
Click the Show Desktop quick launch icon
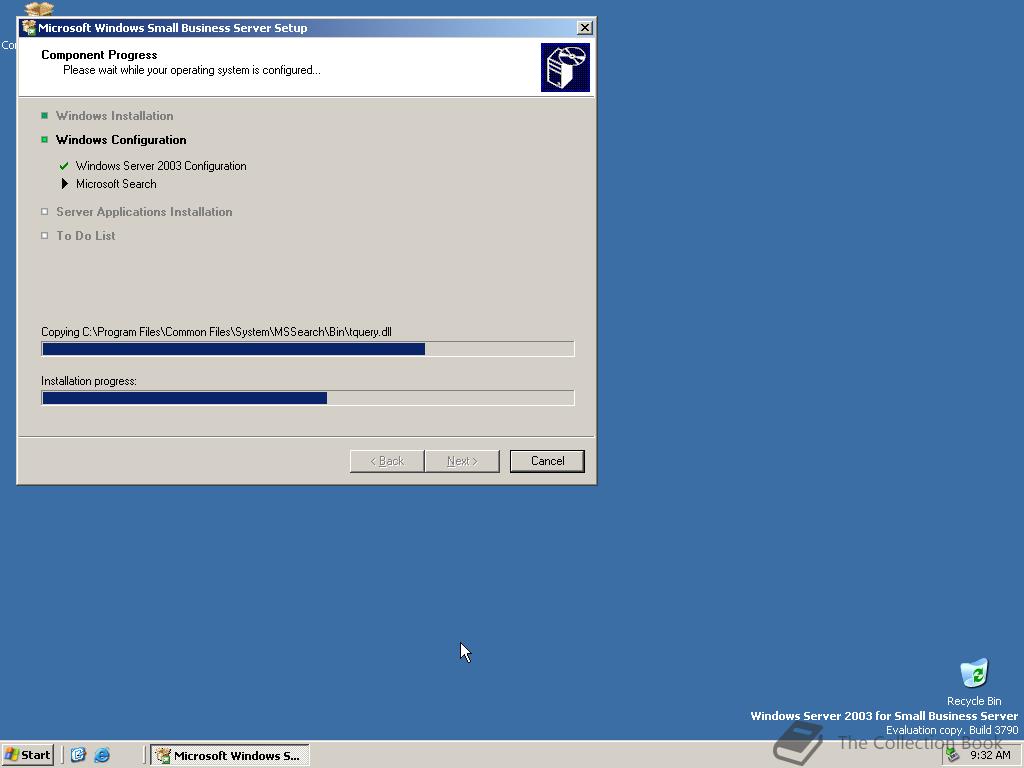pyautogui.click(x=78, y=755)
